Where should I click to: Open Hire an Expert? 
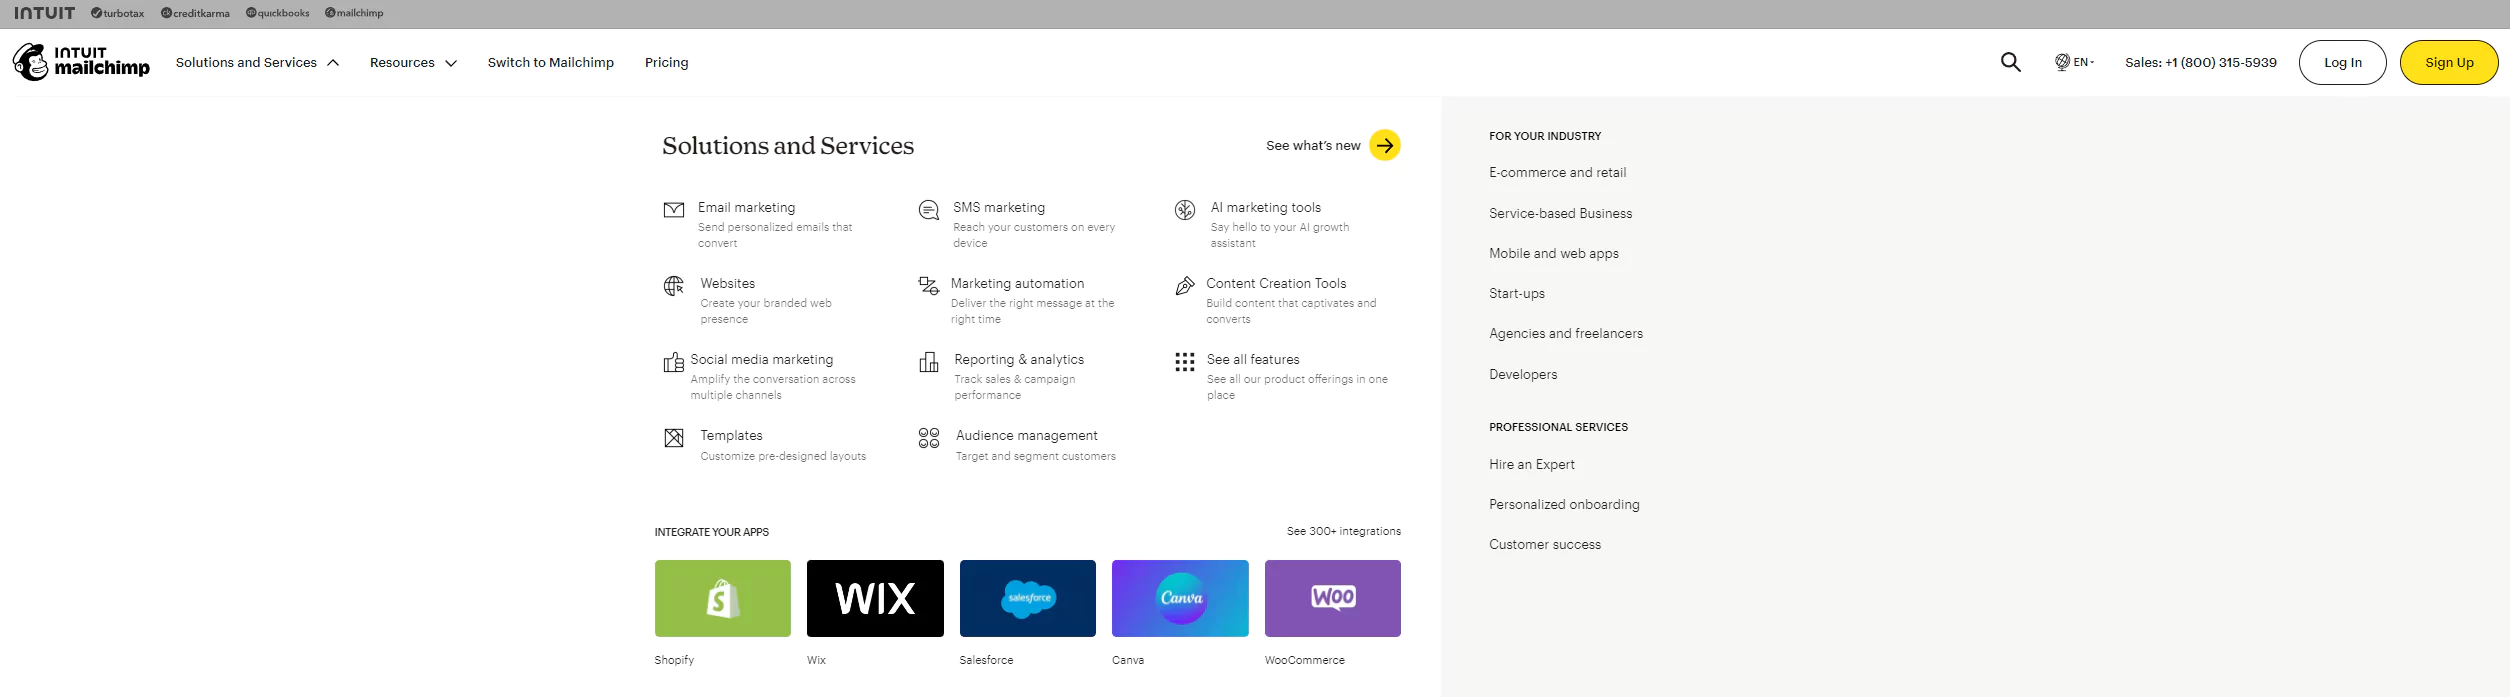(x=1532, y=464)
